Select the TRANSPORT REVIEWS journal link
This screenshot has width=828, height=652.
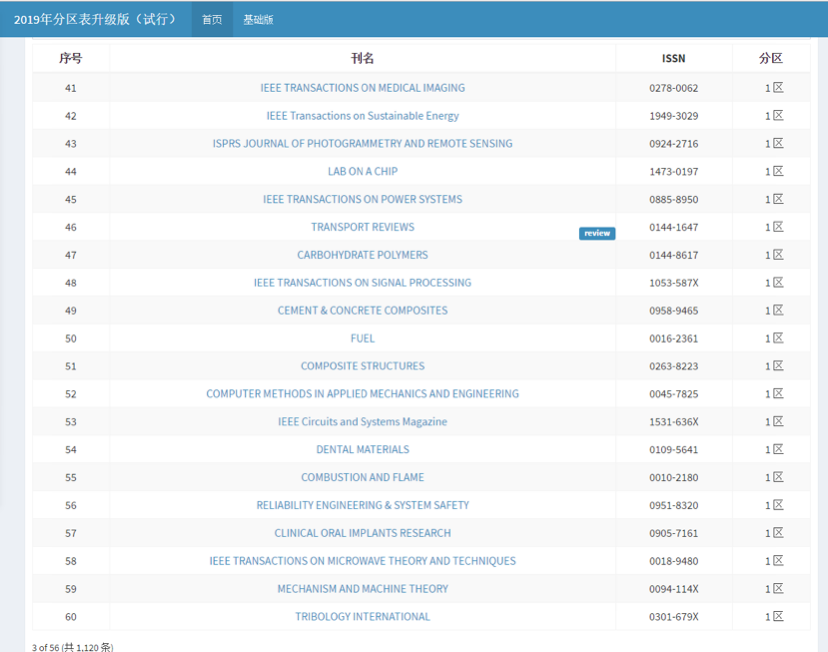pyautogui.click(x=362, y=227)
